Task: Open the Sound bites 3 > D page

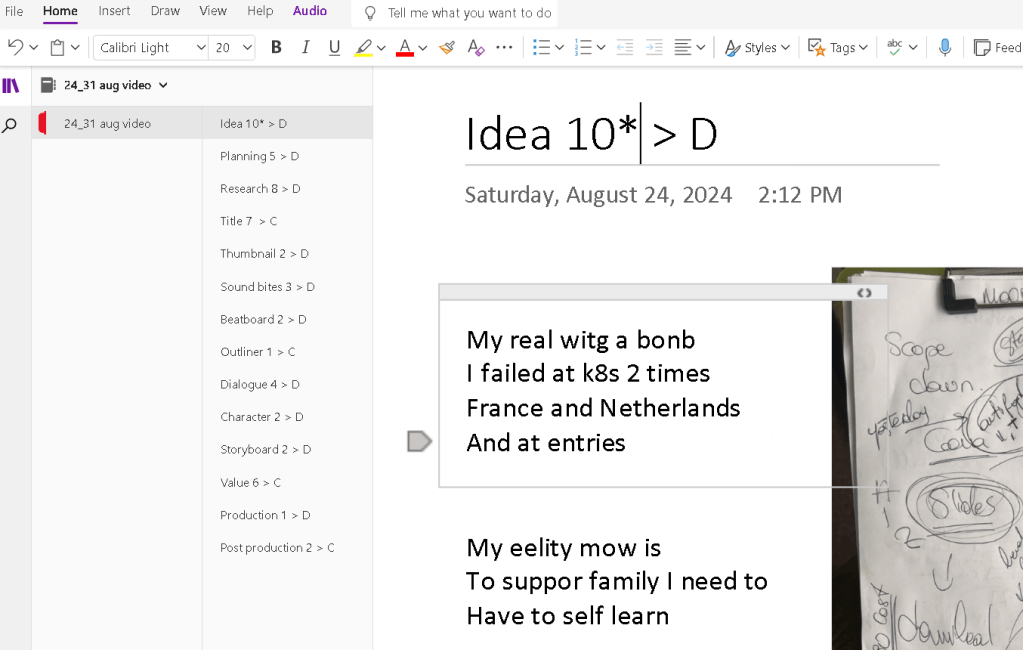Action: 288,286
